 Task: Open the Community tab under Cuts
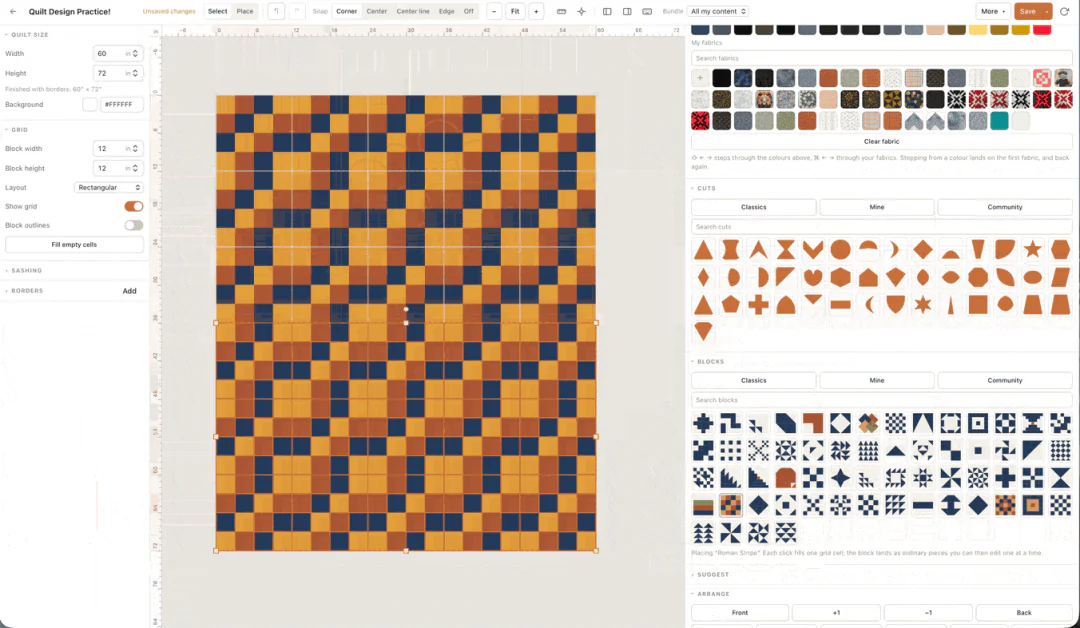coord(1005,207)
